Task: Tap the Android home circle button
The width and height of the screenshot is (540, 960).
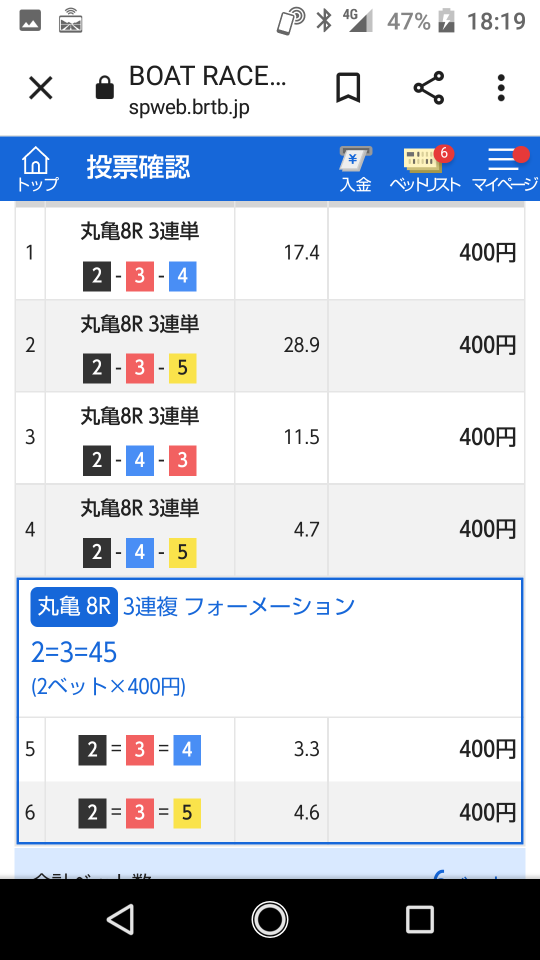Action: coord(269,919)
